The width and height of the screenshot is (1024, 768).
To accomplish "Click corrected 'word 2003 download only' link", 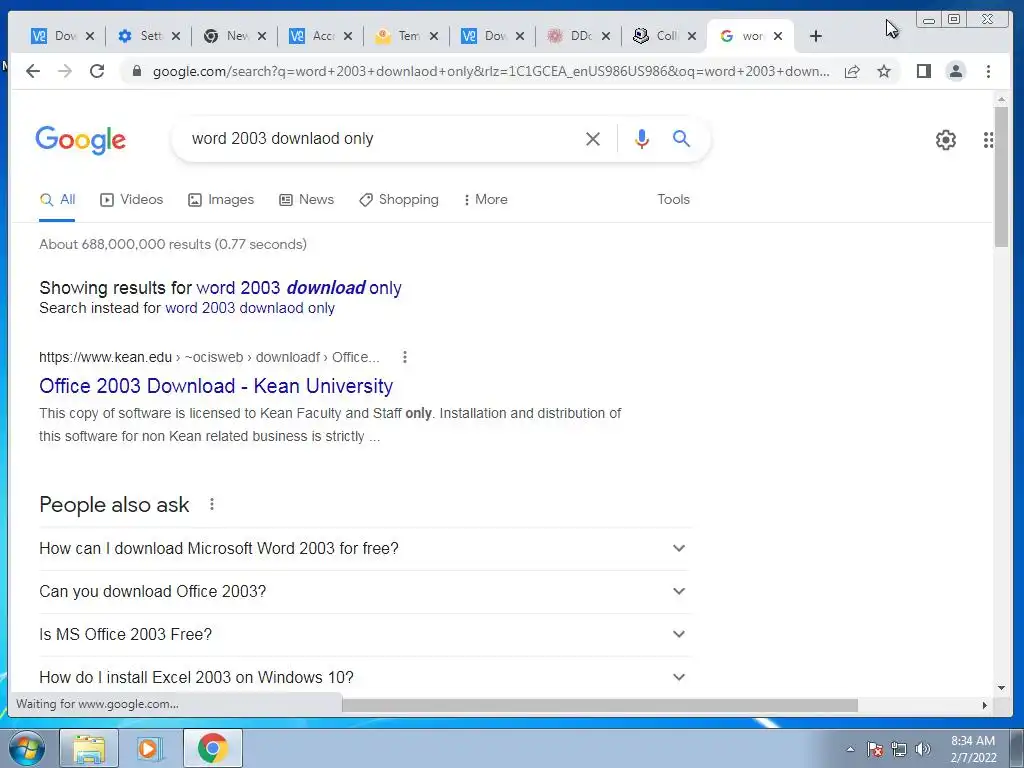I will tap(299, 288).
